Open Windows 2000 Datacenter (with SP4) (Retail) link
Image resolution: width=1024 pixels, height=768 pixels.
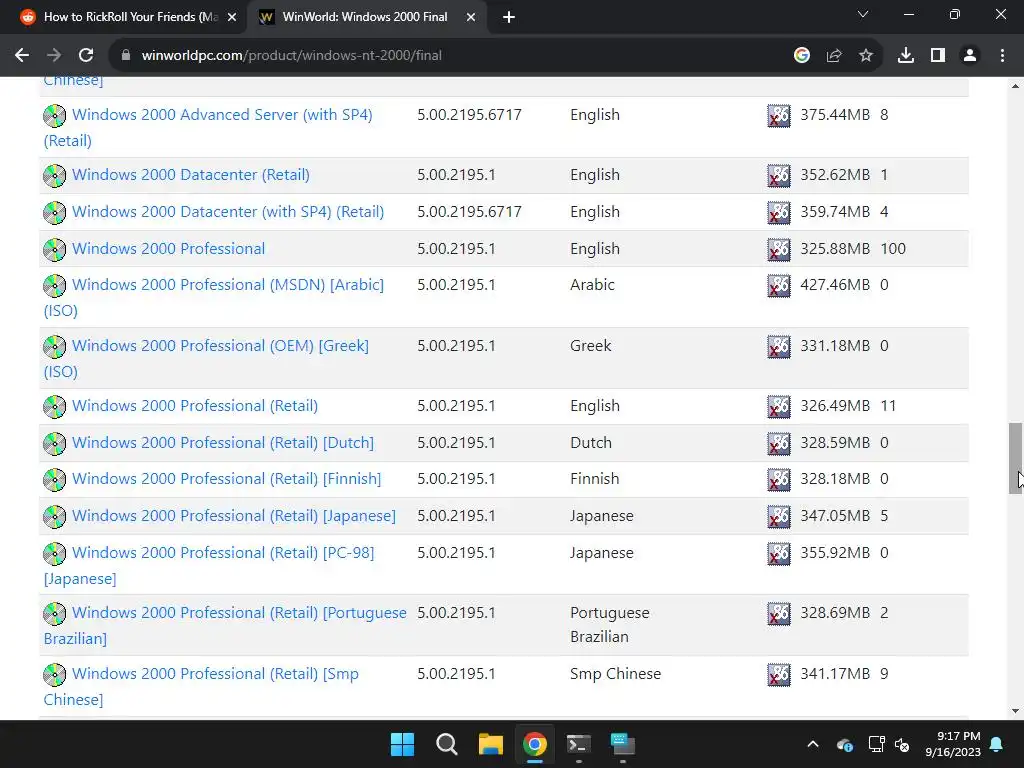click(228, 212)
